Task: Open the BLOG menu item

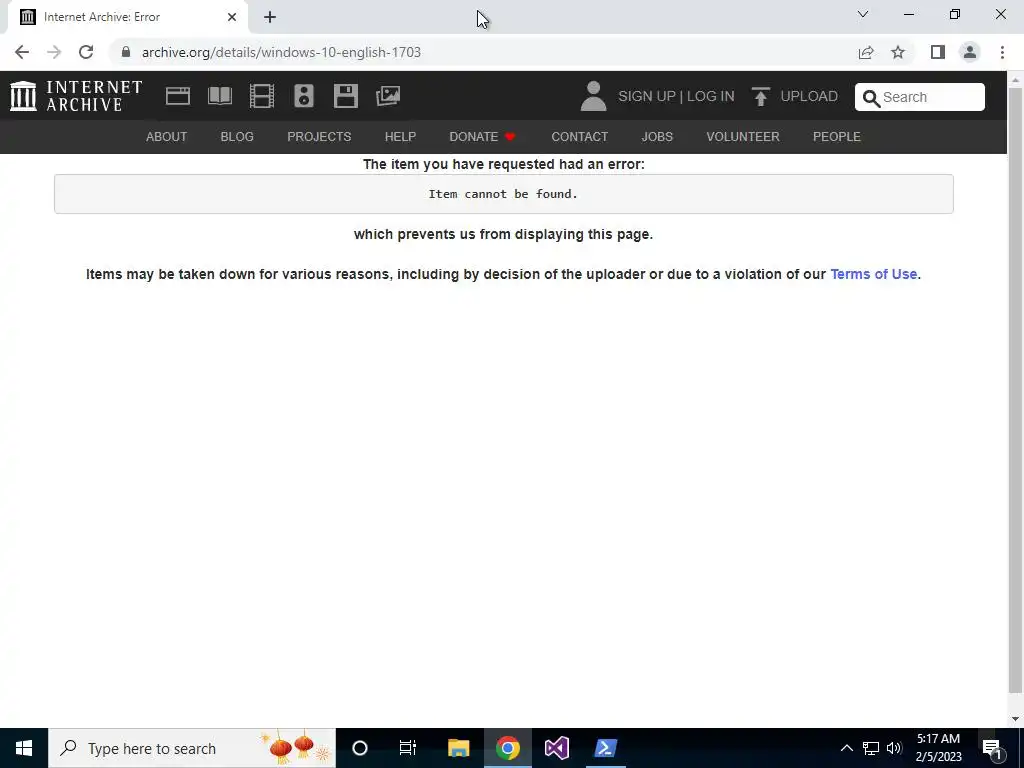Action: pos(237,136)
